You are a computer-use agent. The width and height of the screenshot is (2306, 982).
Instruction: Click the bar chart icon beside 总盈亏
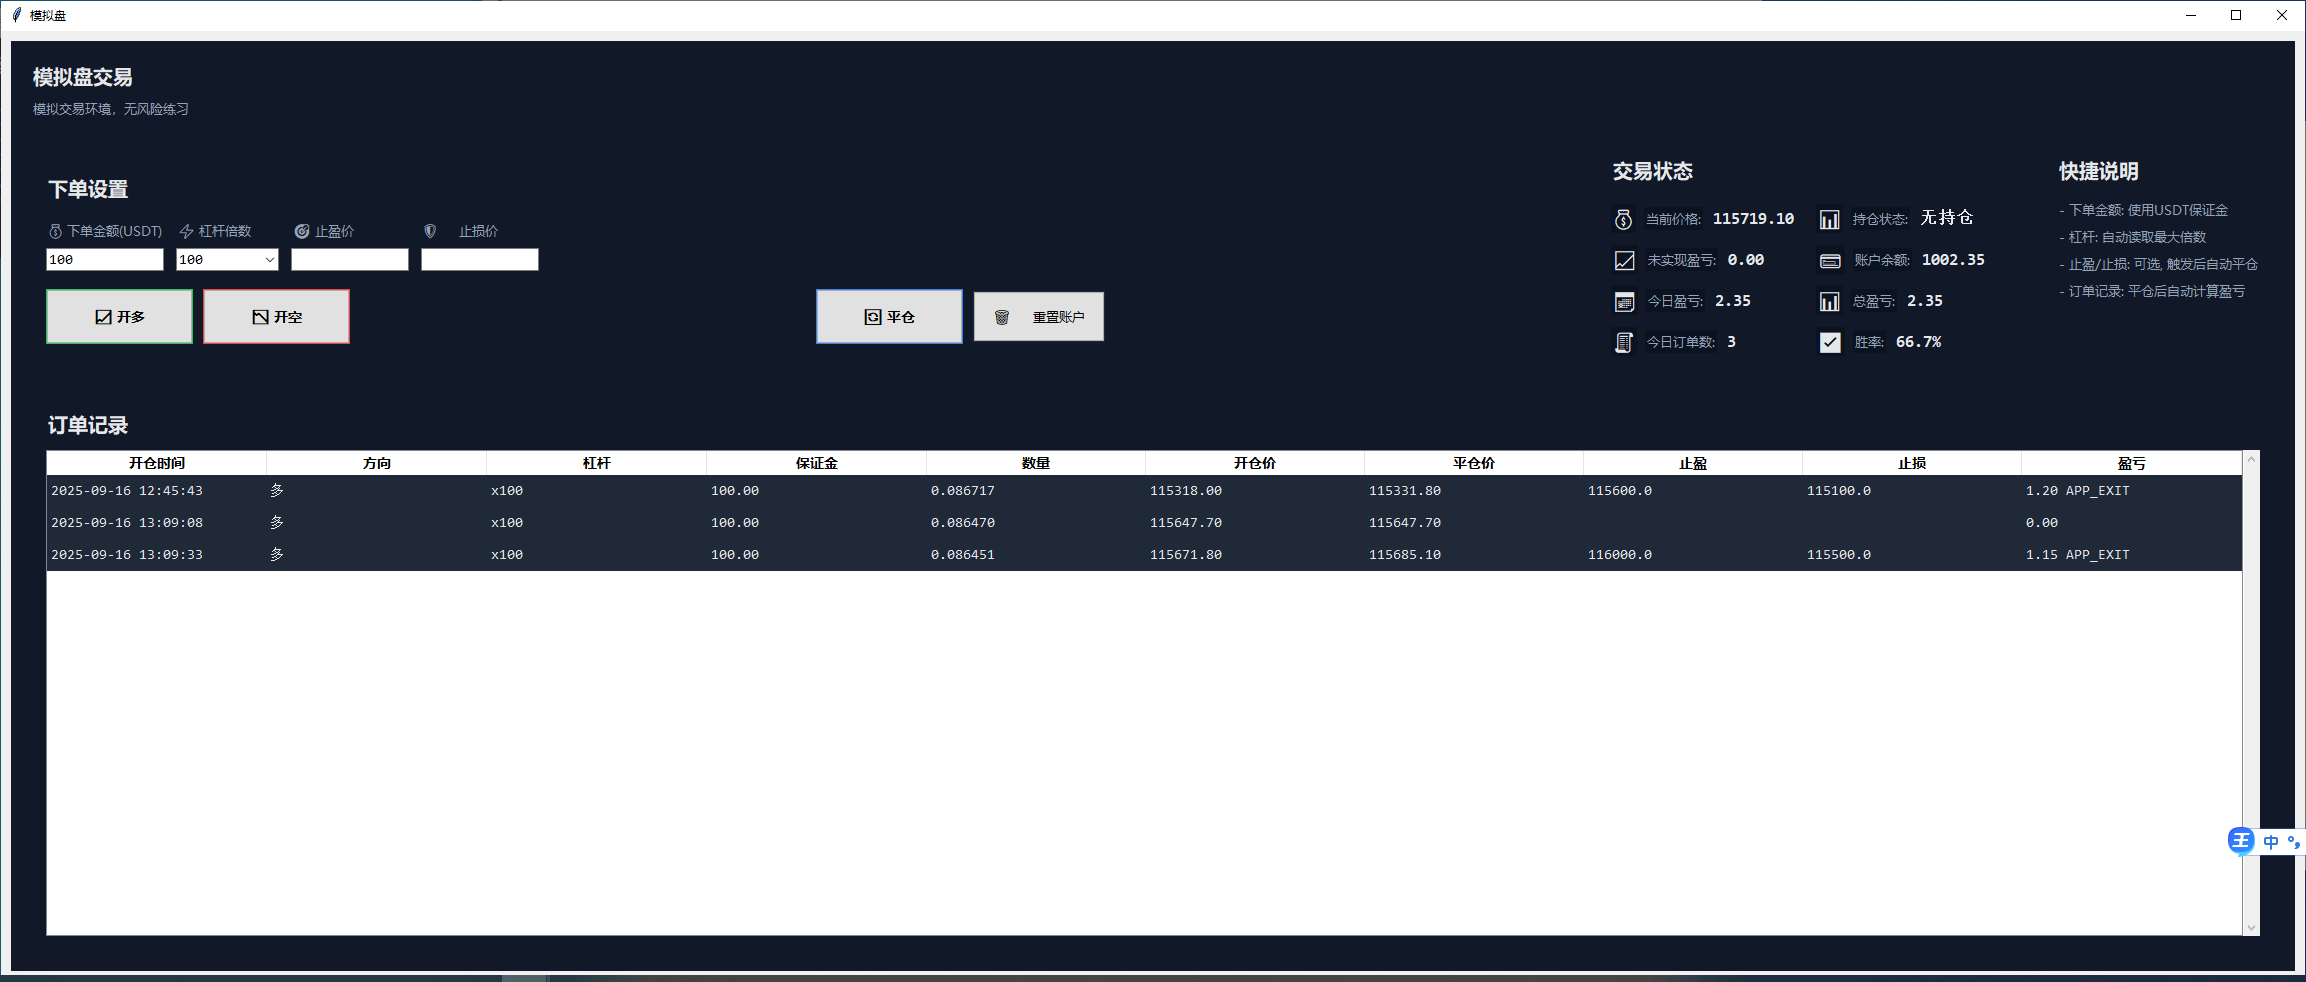tap(1829, 302)
